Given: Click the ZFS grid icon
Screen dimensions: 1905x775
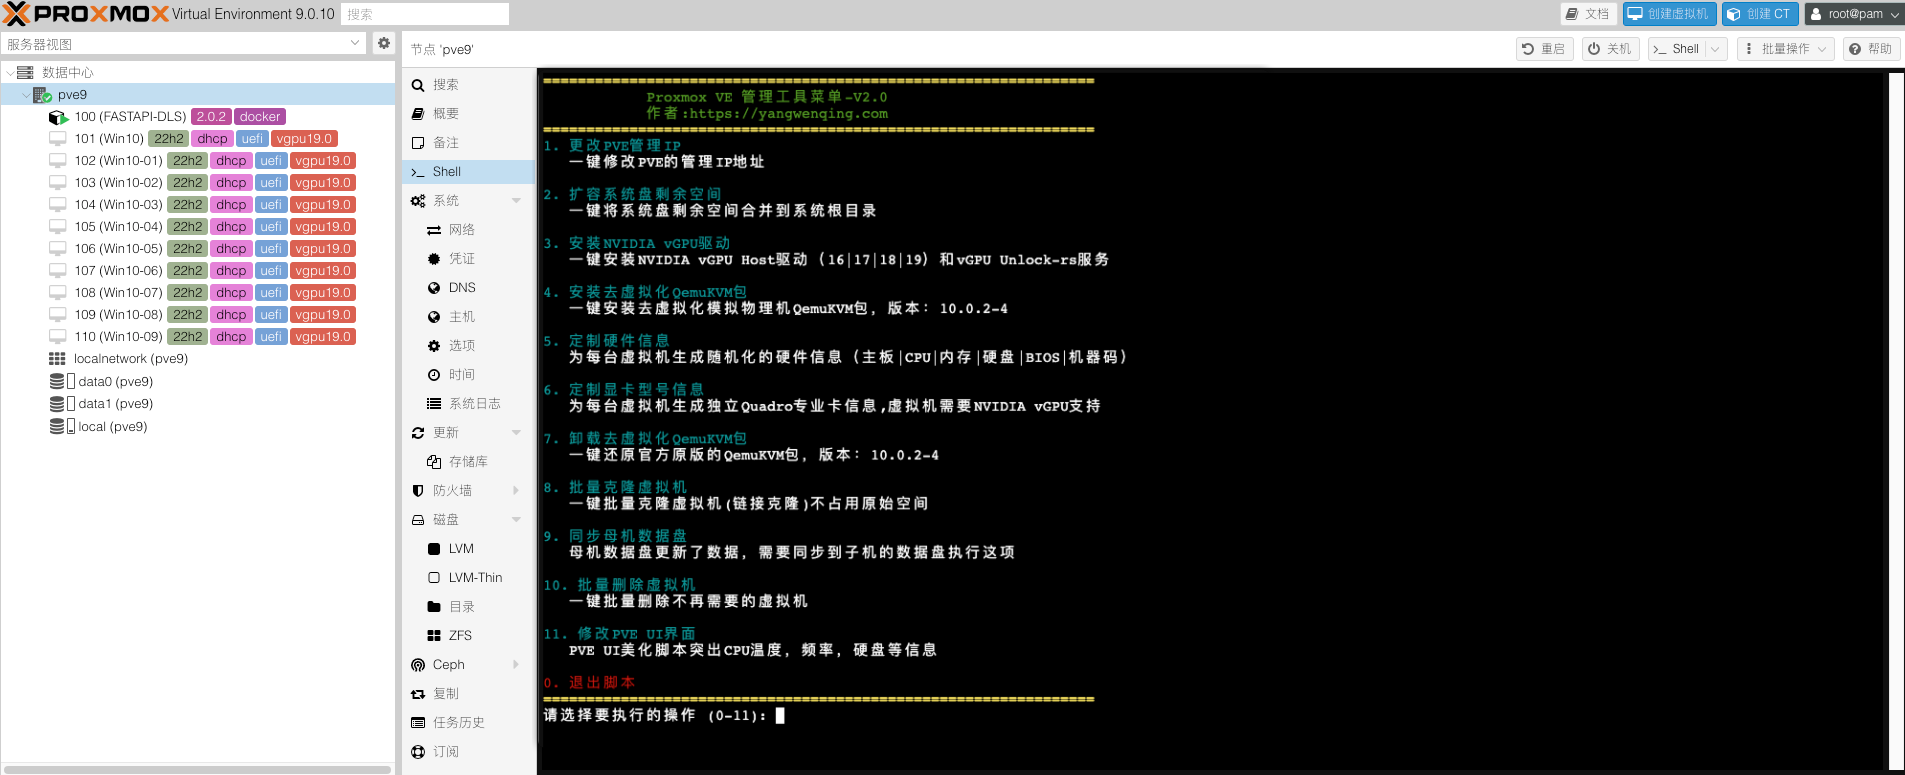Looking at the screenshot, I should click(434, 636).
